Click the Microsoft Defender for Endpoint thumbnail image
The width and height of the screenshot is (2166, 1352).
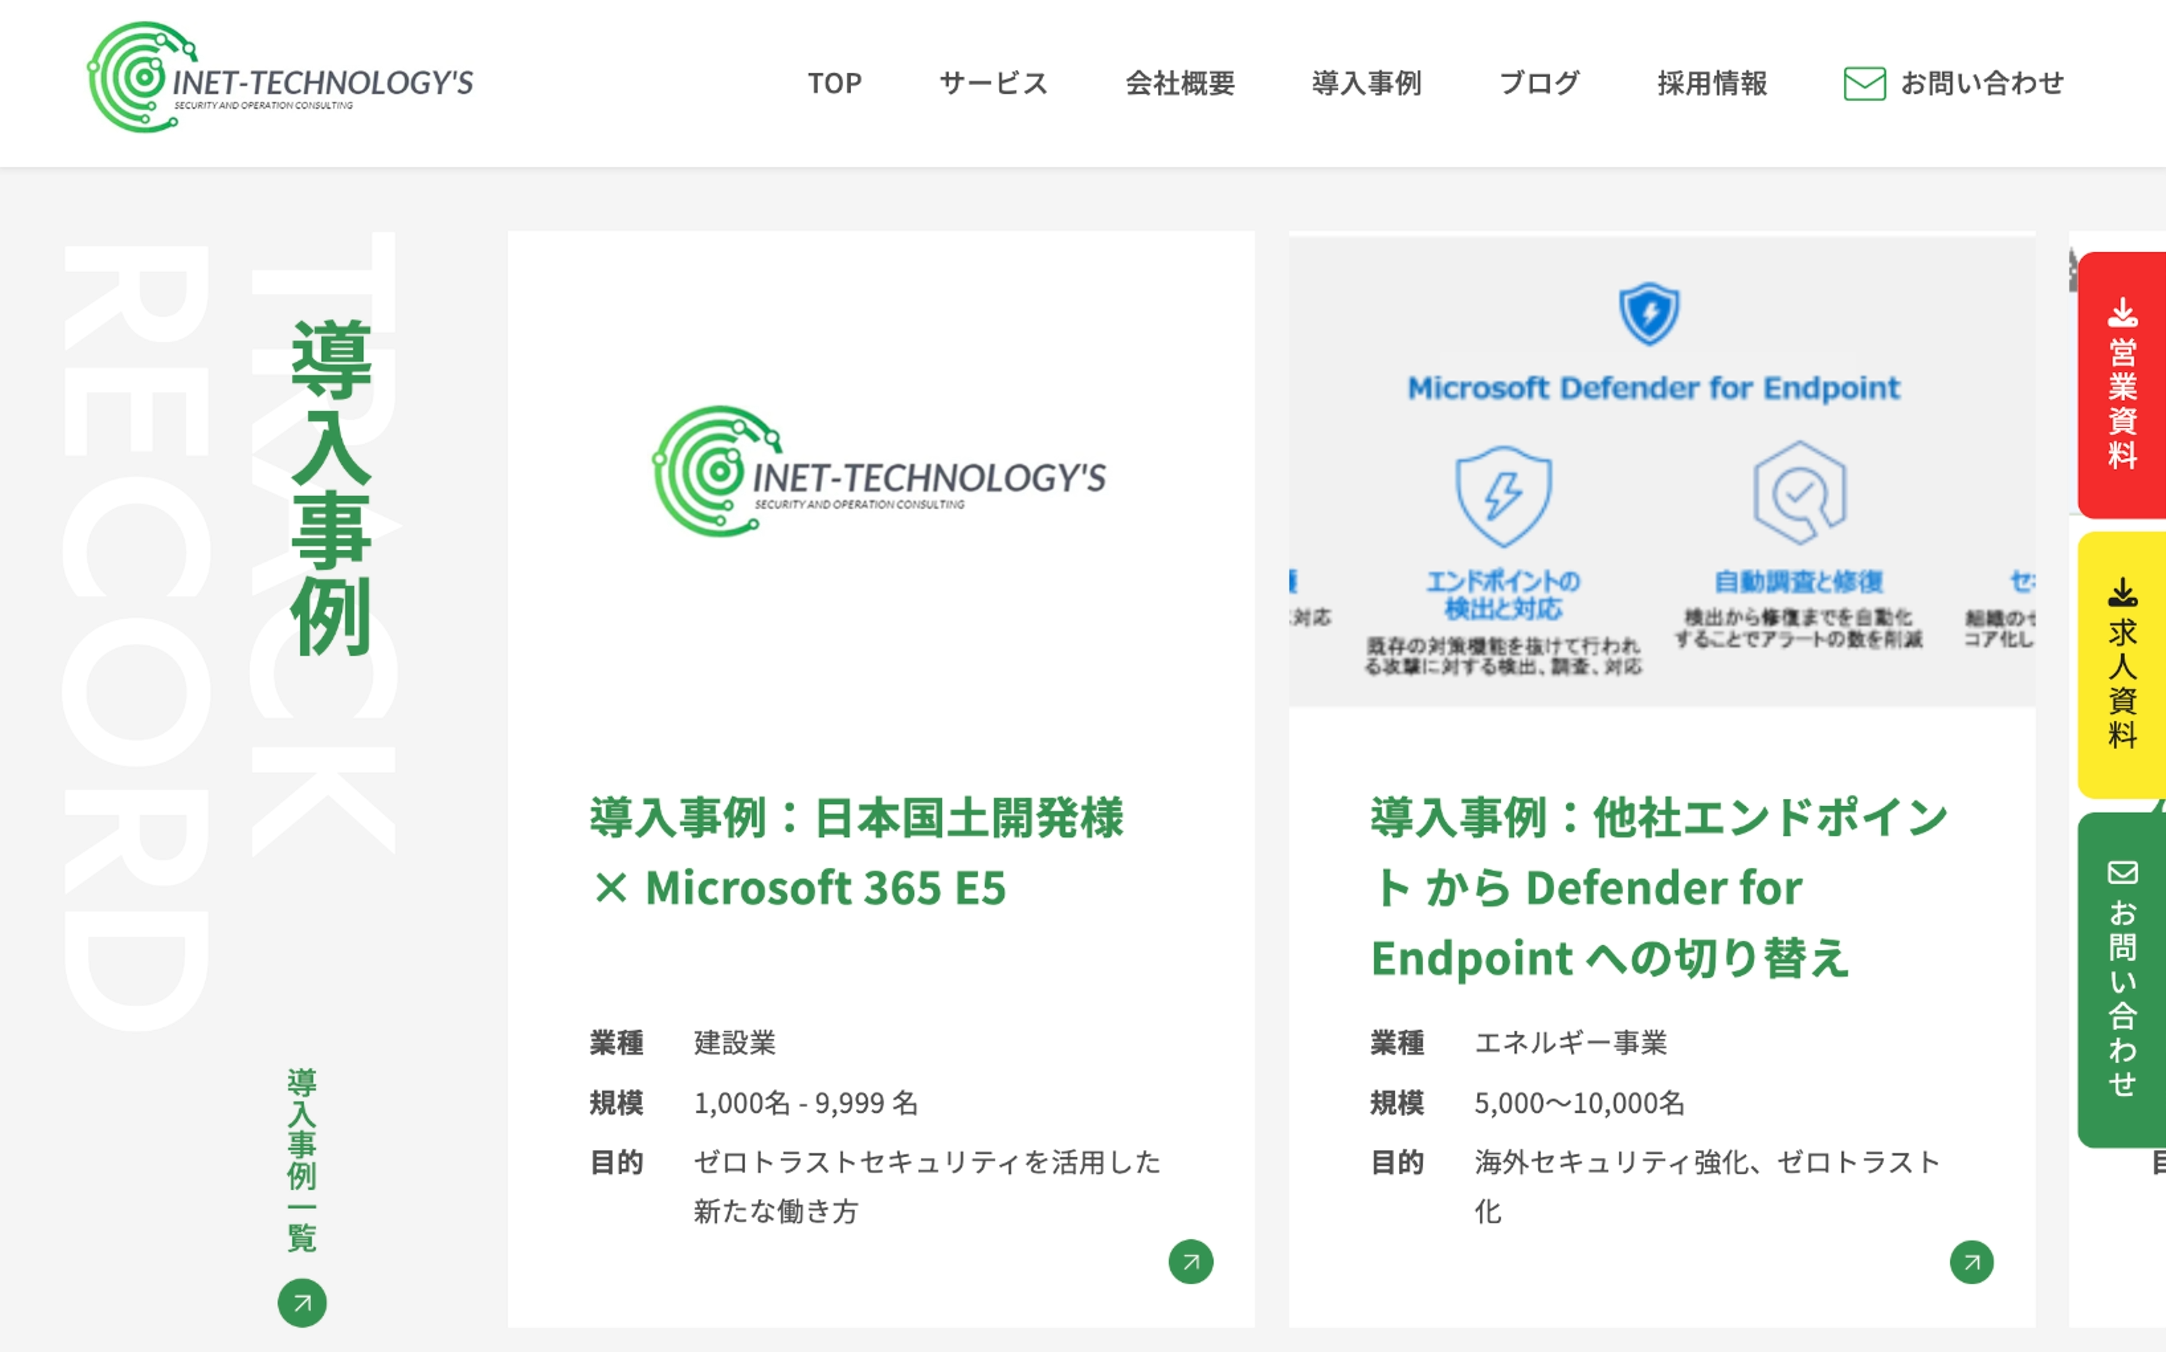1661,470
